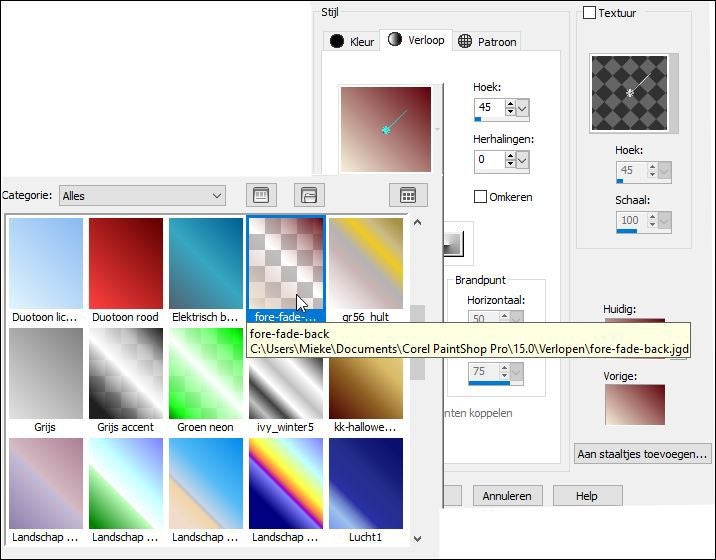Open the Categorie dropdown showing Alles
This screenshot has width=716, height=560.
pos(142,196)
